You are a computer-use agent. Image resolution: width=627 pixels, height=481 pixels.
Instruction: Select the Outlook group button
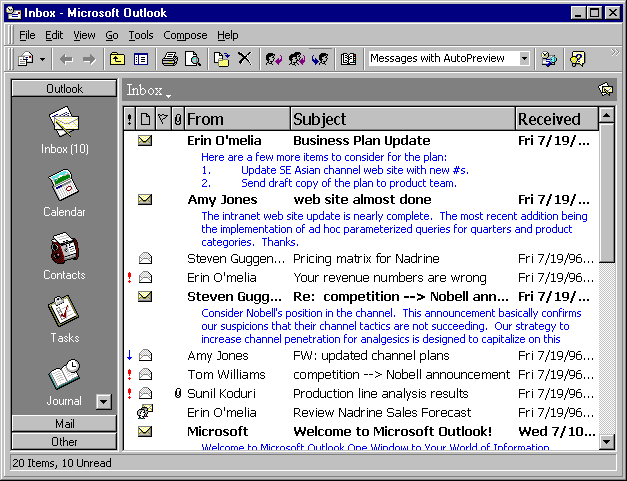click(x=64, y=88)
